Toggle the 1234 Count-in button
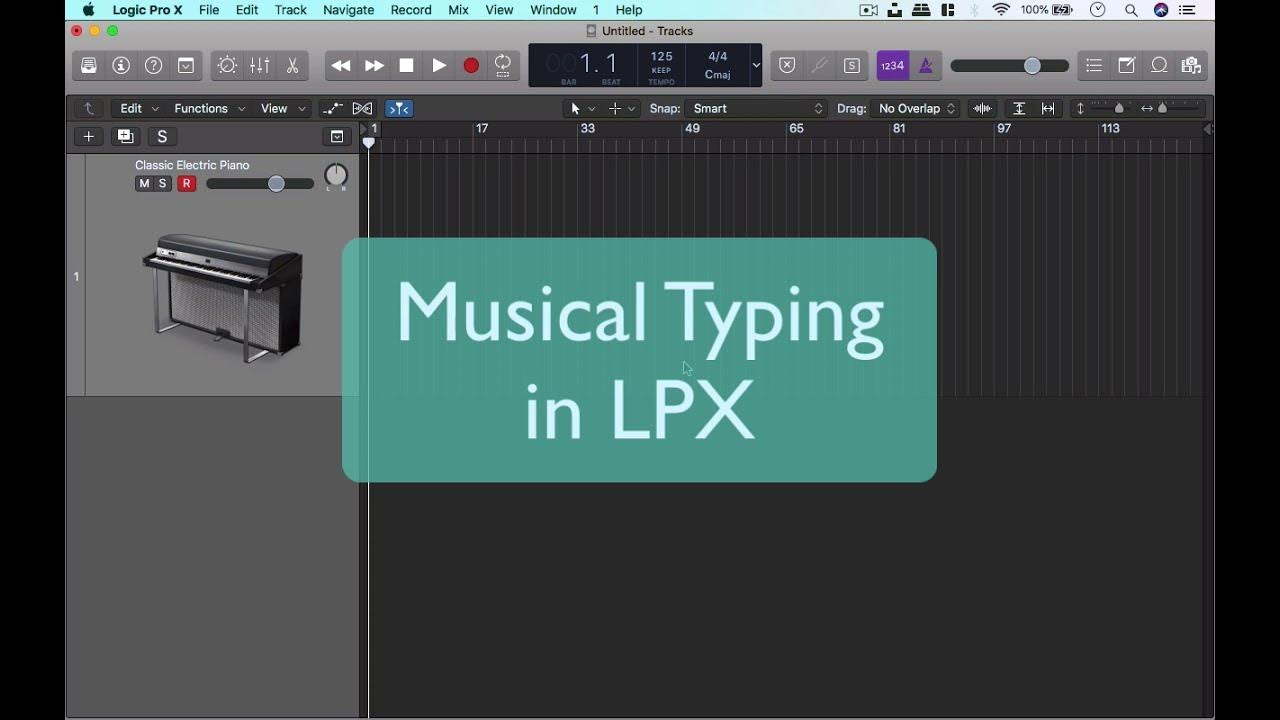Image resolution: width=1280 pixels, height=720 pixels. click(x=892, y=65)
